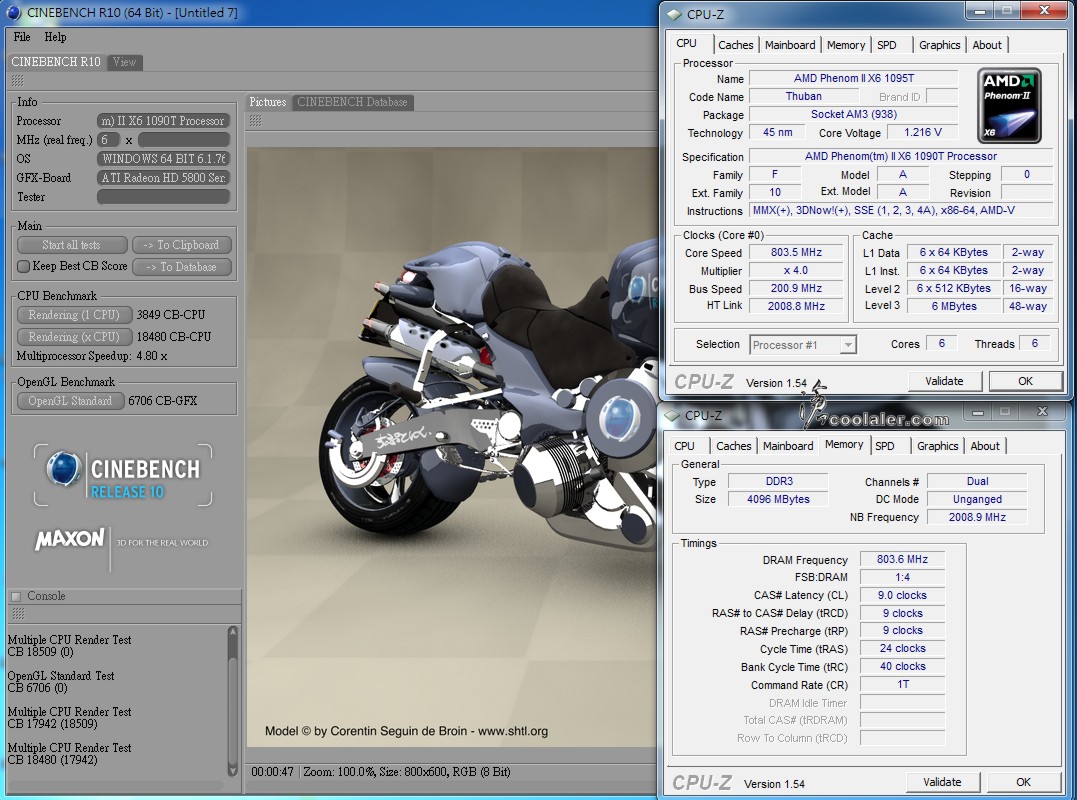Click the To Clipboard button
This screenshot has height=800, width=1077.
(x=181, y=244)
